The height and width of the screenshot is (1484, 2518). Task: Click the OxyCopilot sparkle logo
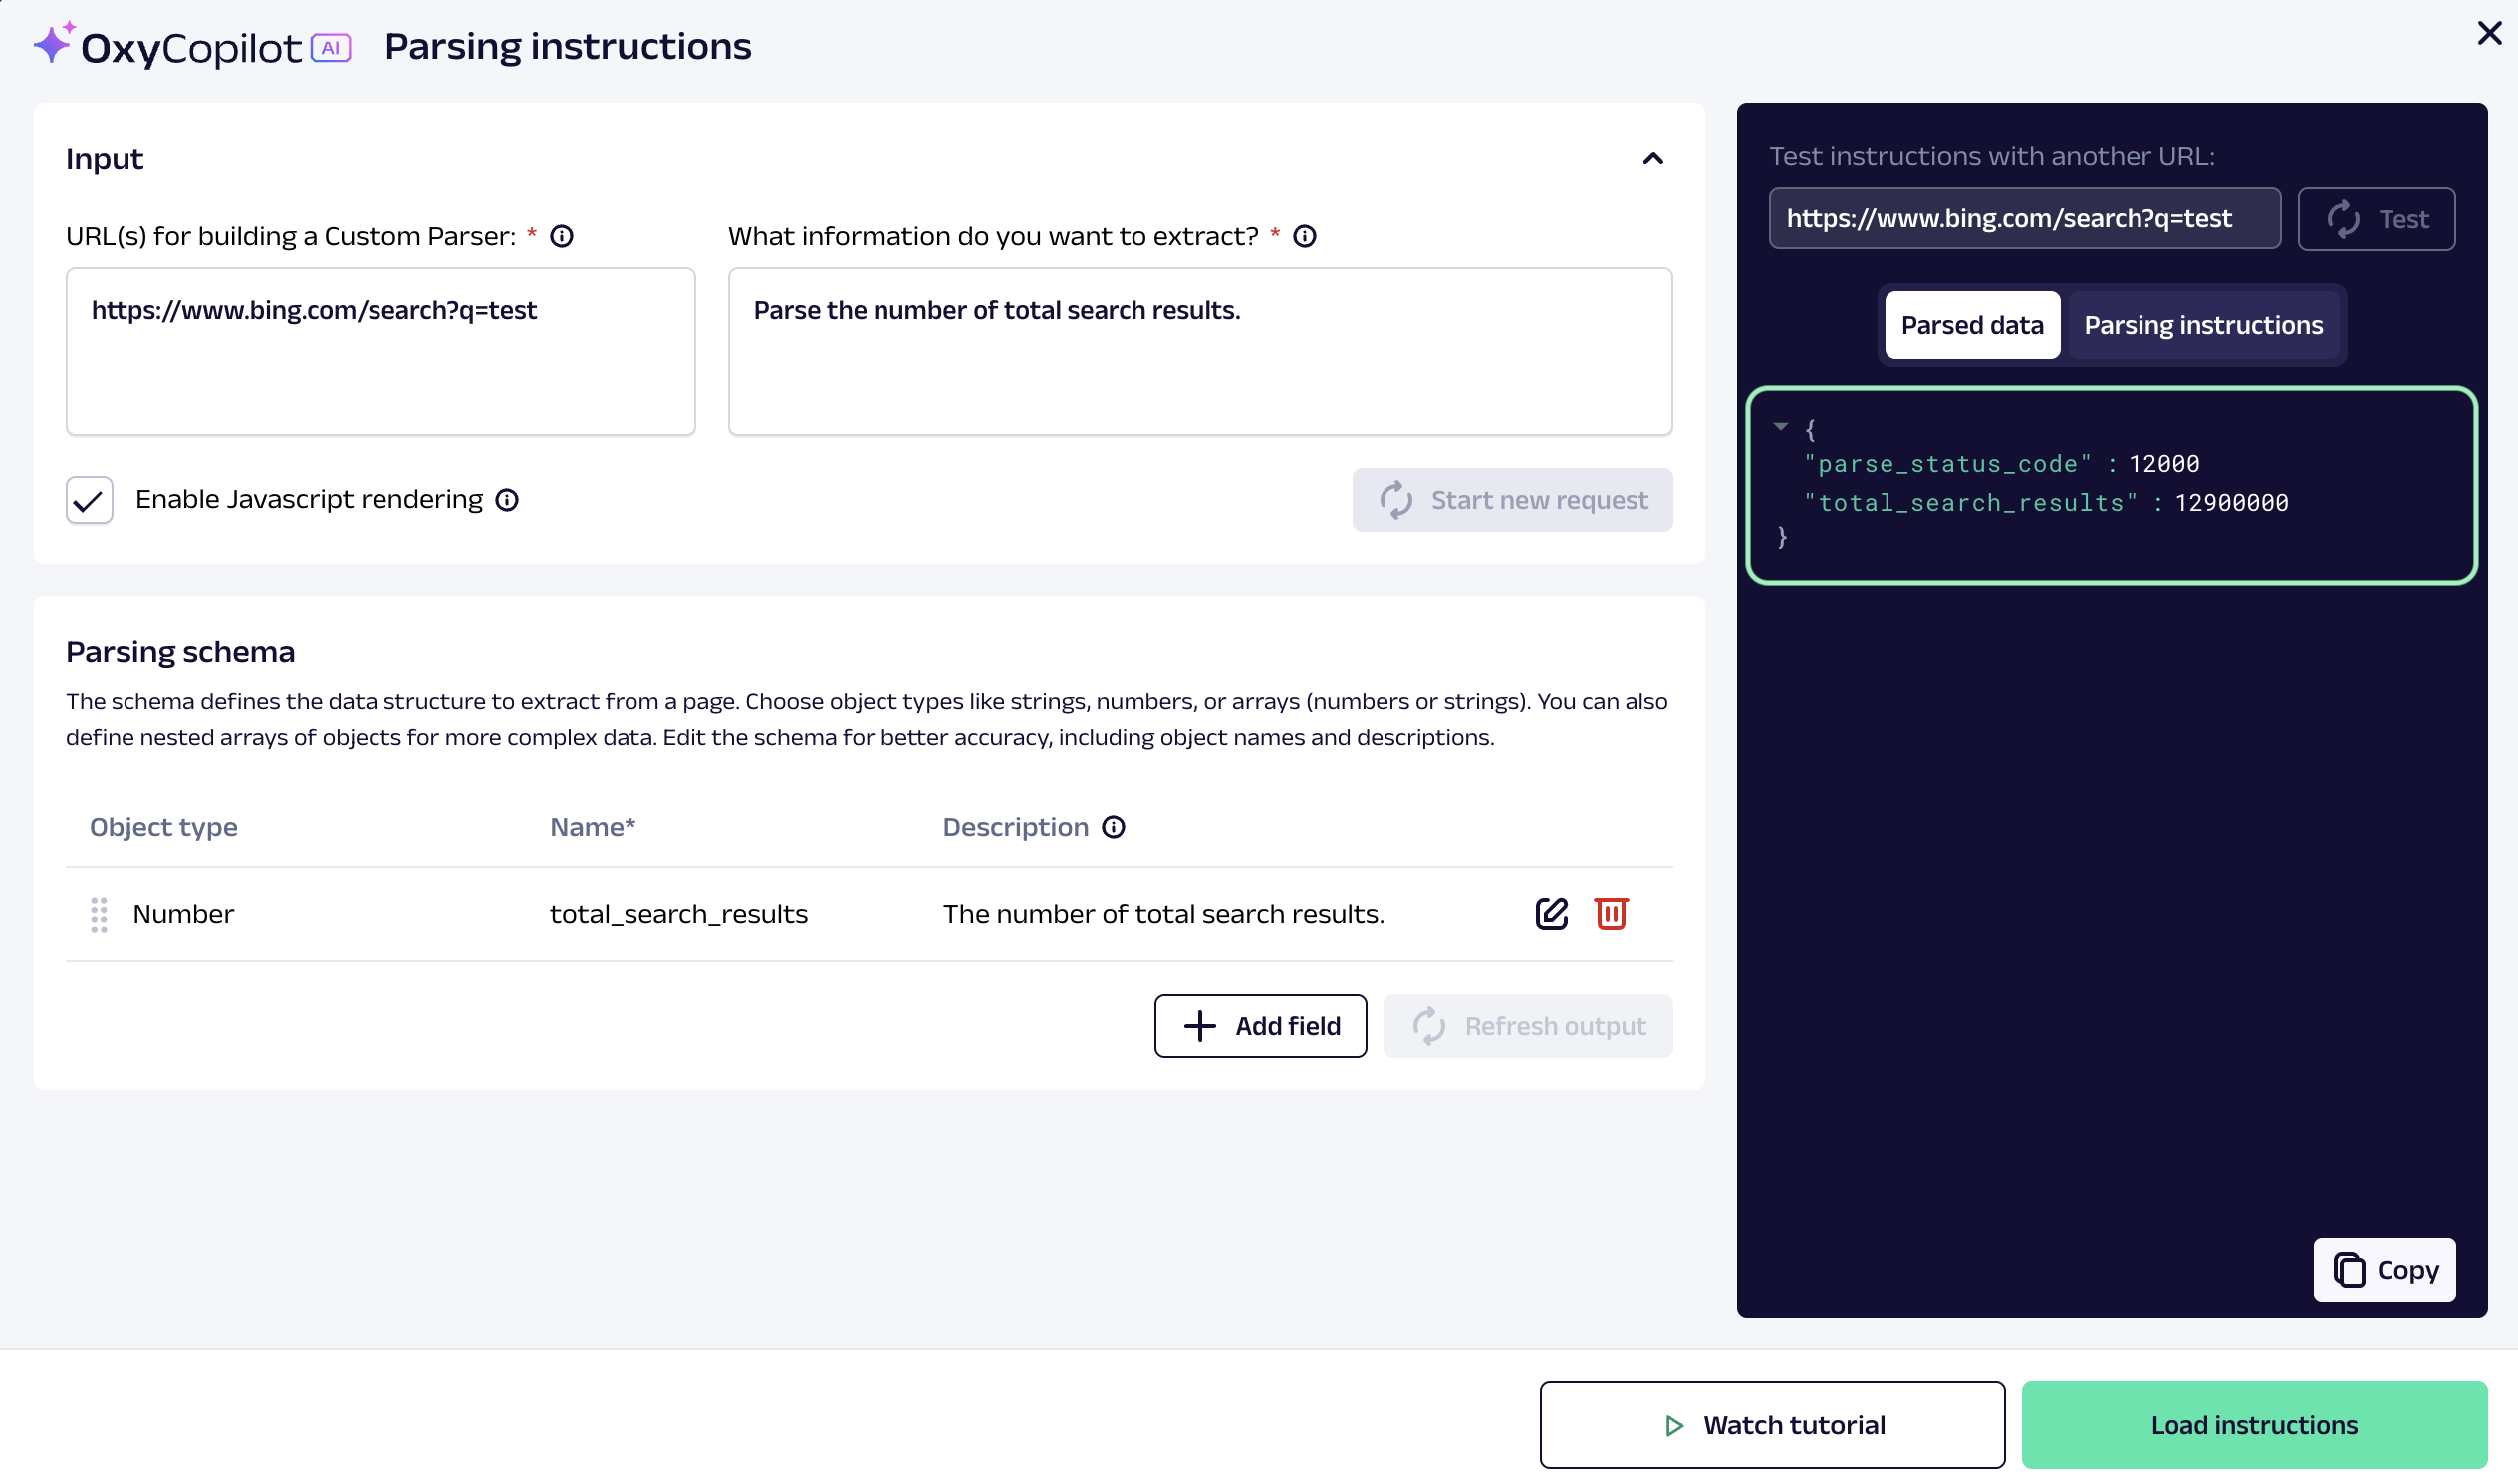click(54, 44)
